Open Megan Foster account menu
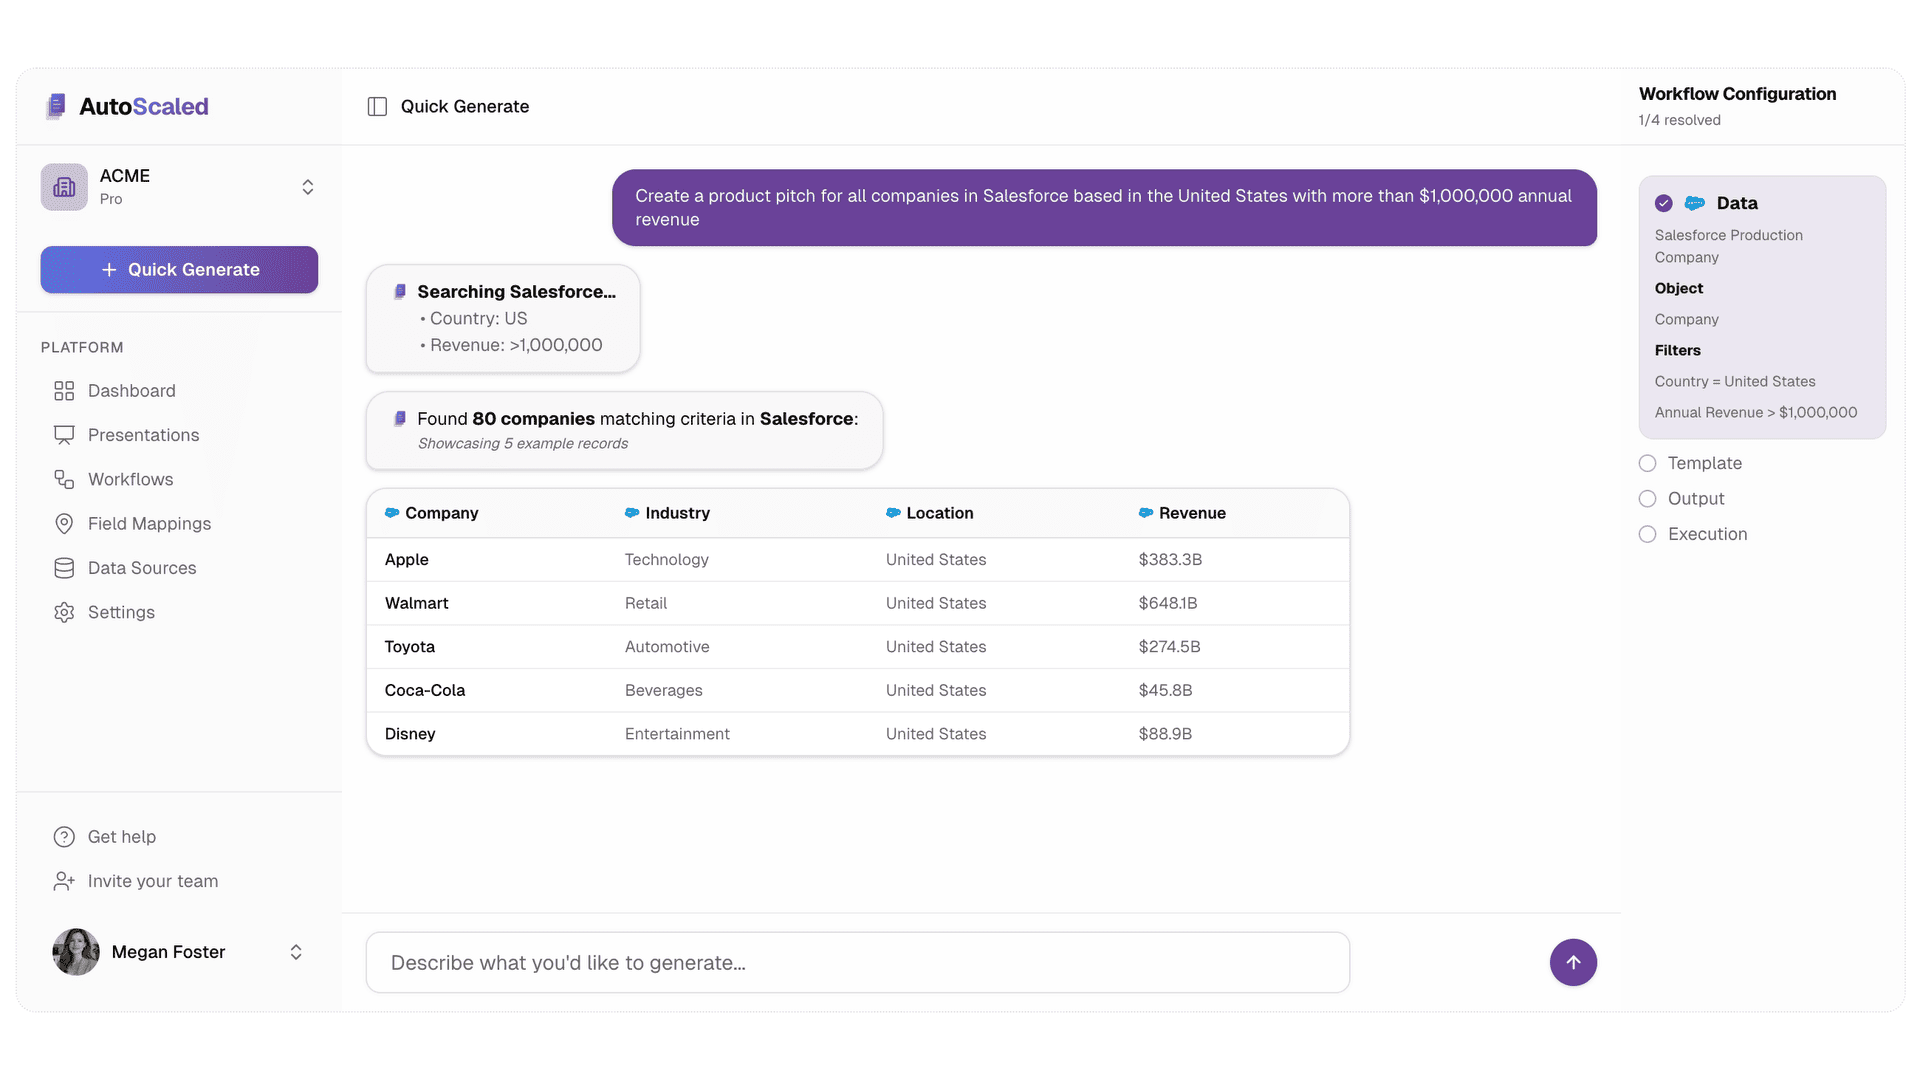Screen dimensions: 1920x1080 295,952
